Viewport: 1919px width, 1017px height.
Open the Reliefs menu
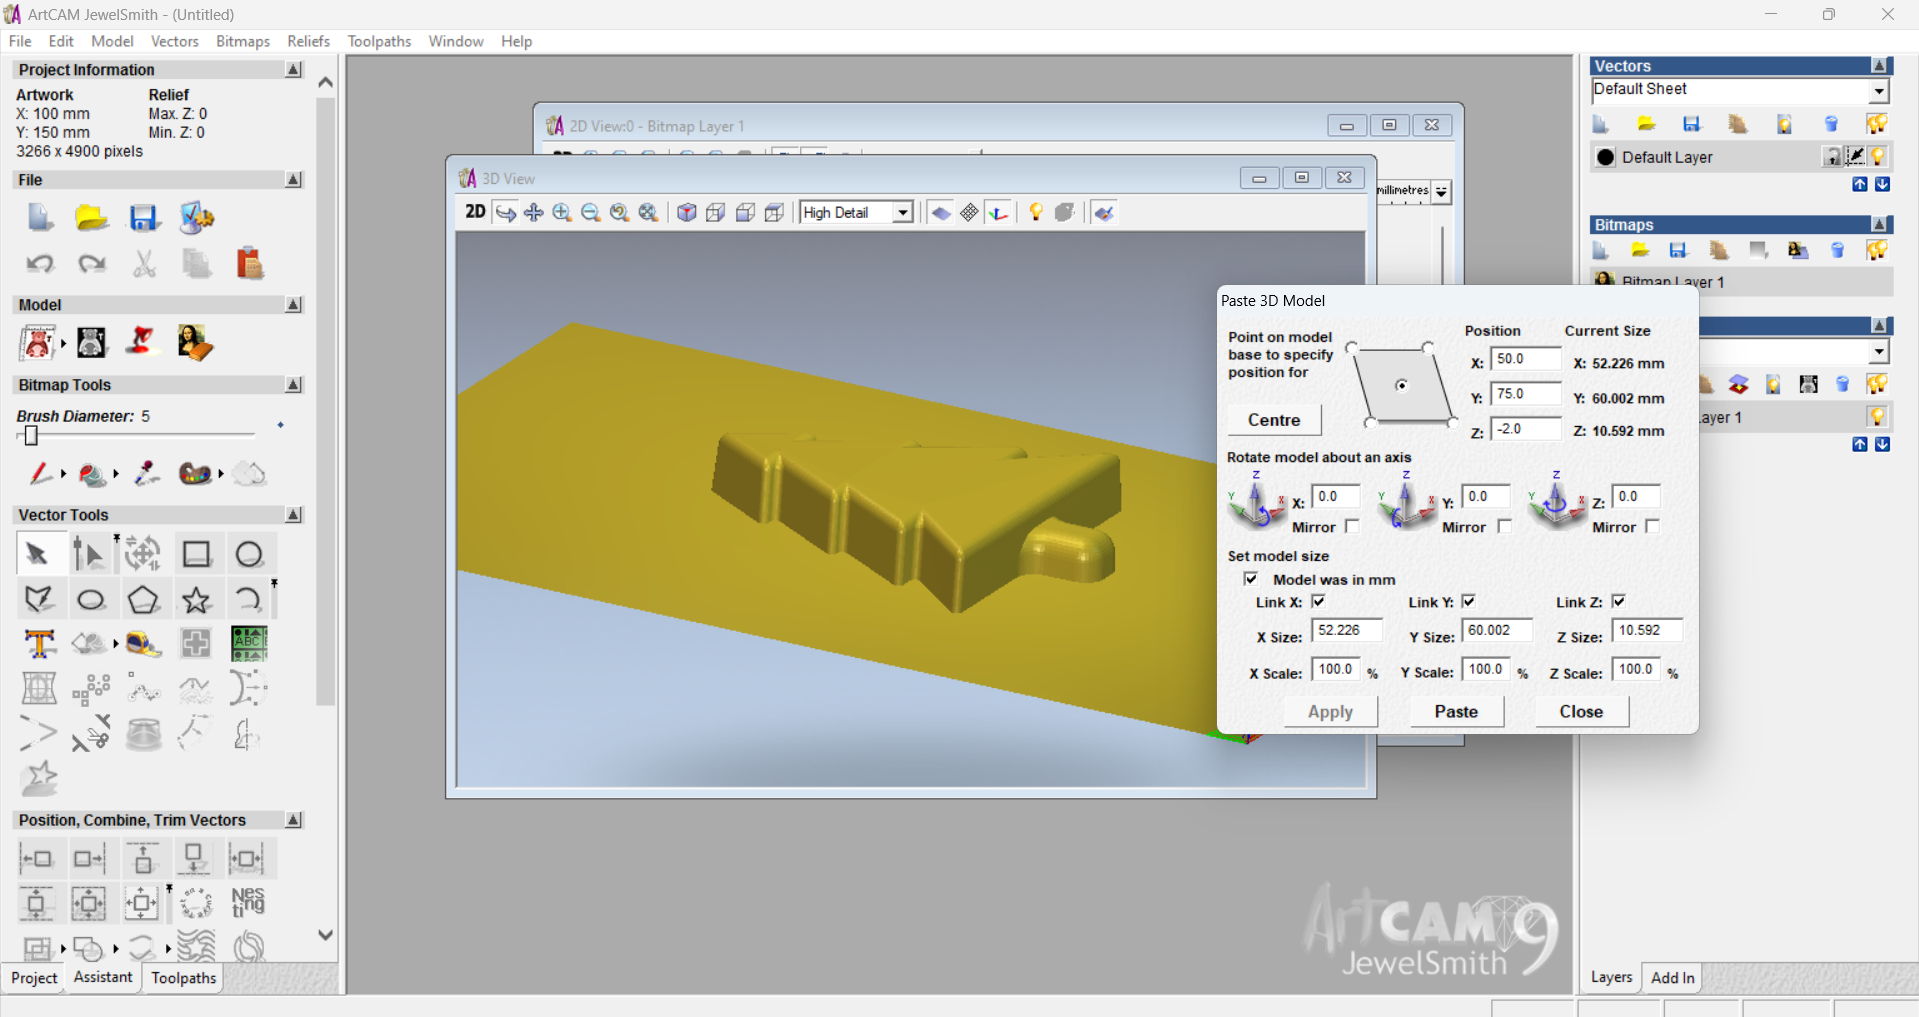(x=308, y=41)
